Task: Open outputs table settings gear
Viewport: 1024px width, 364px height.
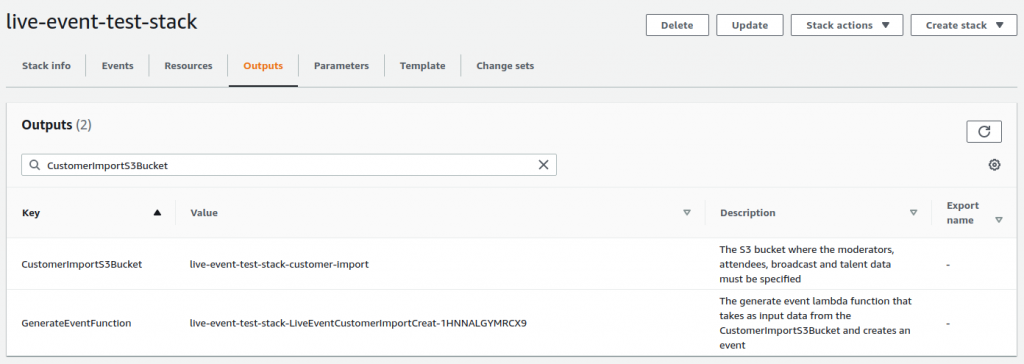Action: point(994,165)
